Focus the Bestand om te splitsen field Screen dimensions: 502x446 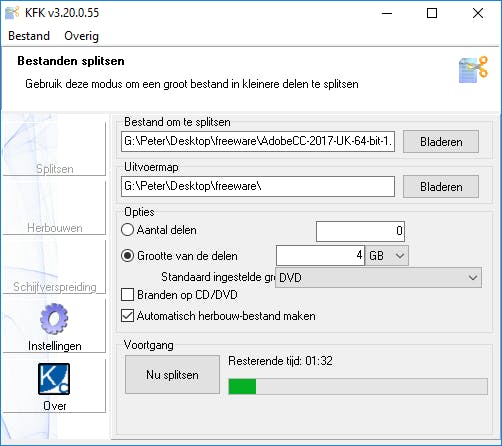258,141
